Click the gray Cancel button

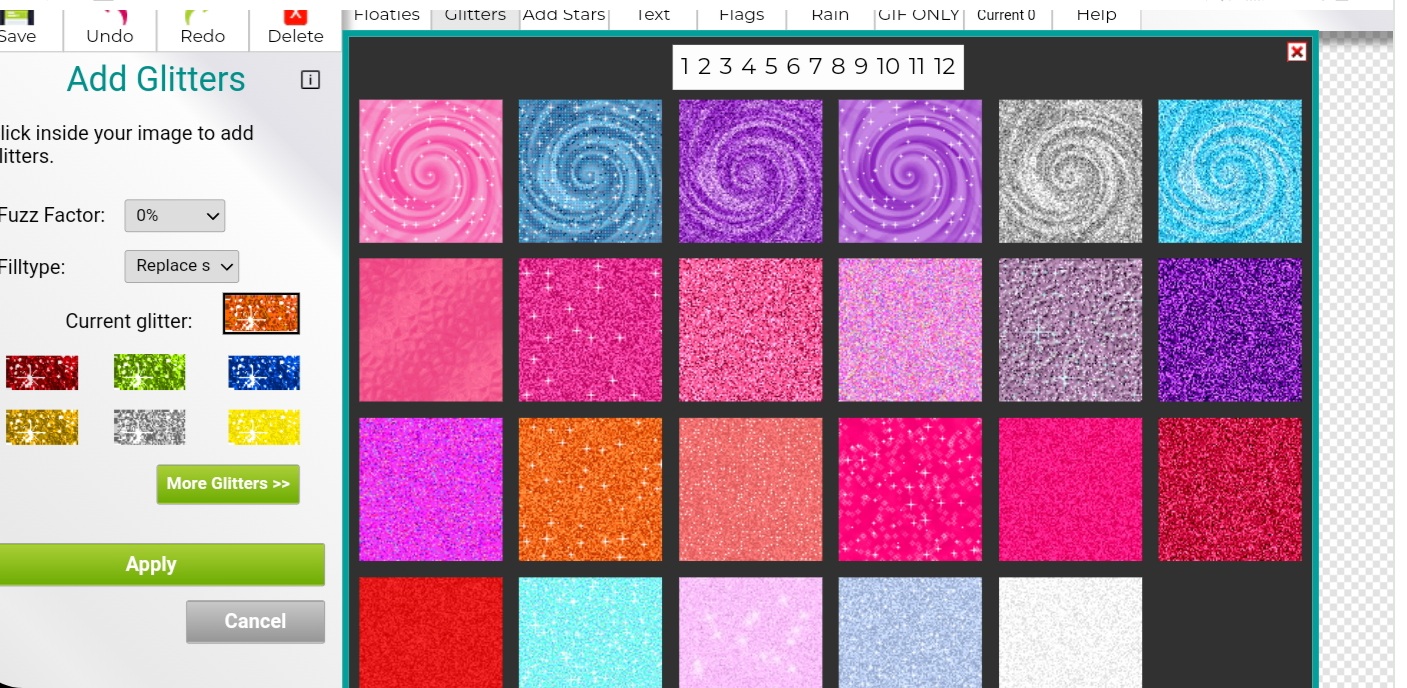255,621
